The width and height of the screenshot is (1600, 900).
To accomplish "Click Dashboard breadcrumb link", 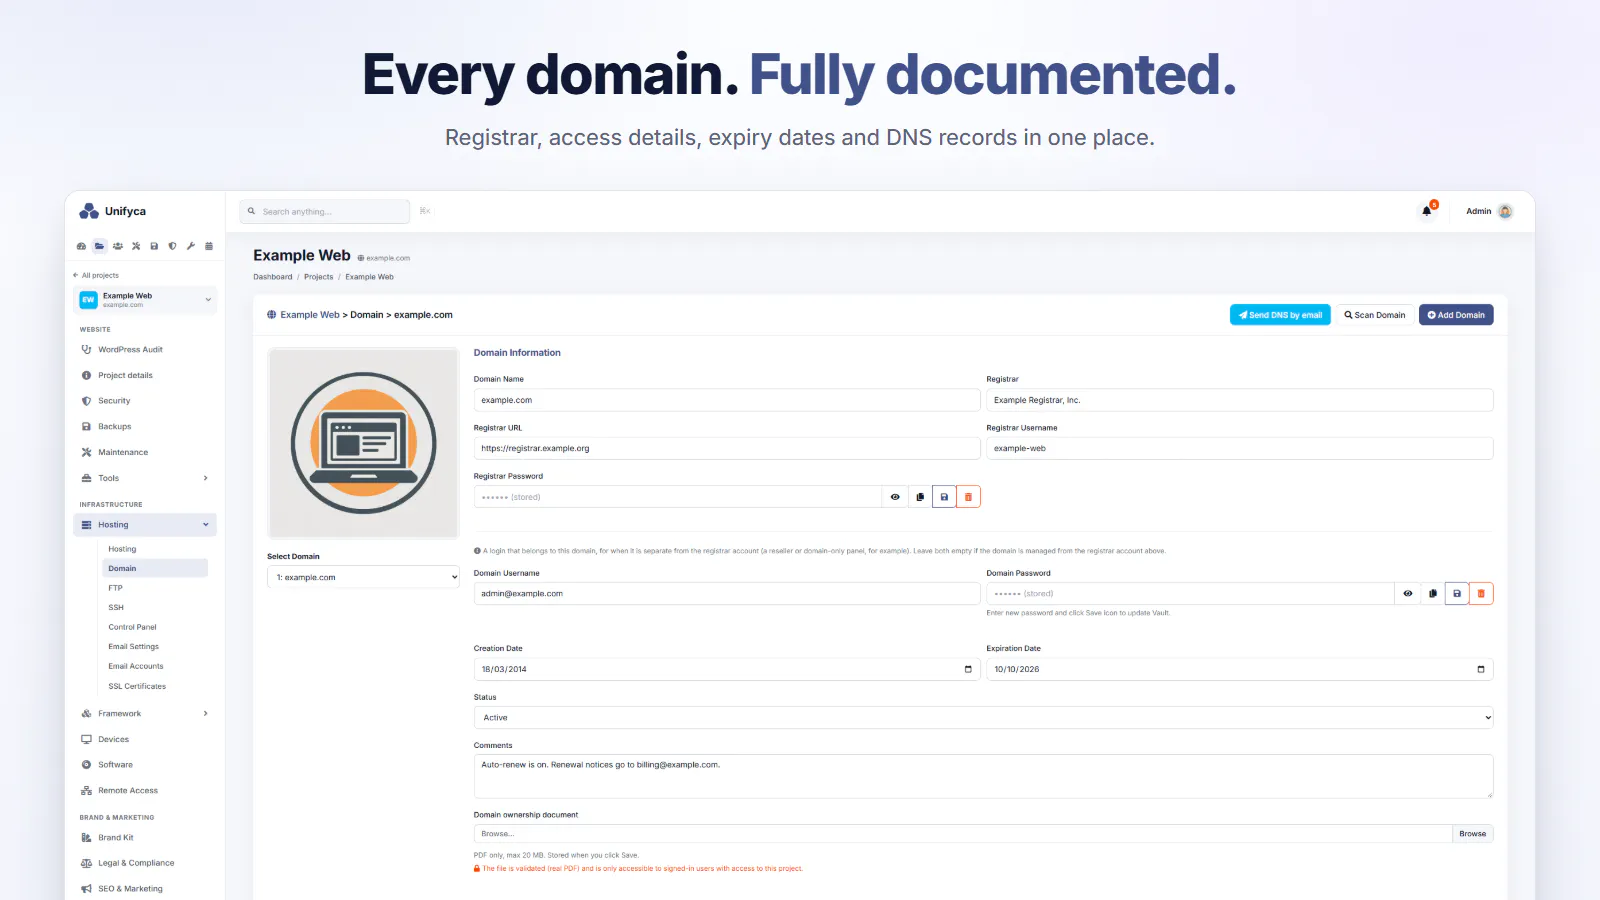I will tap(273, 277).
